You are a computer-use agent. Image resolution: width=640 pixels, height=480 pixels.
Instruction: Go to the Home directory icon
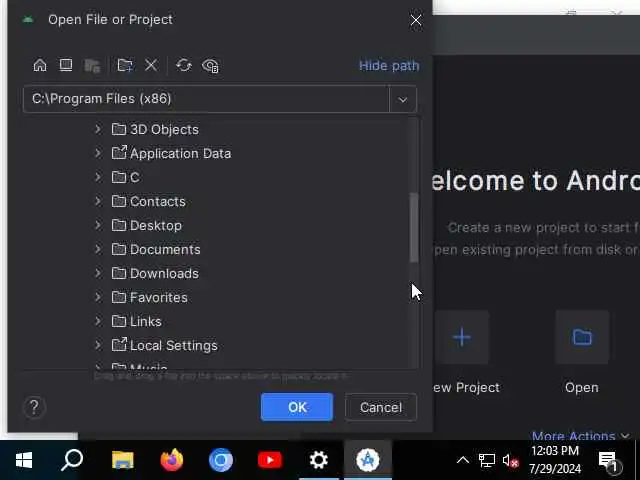pos(40,65)
